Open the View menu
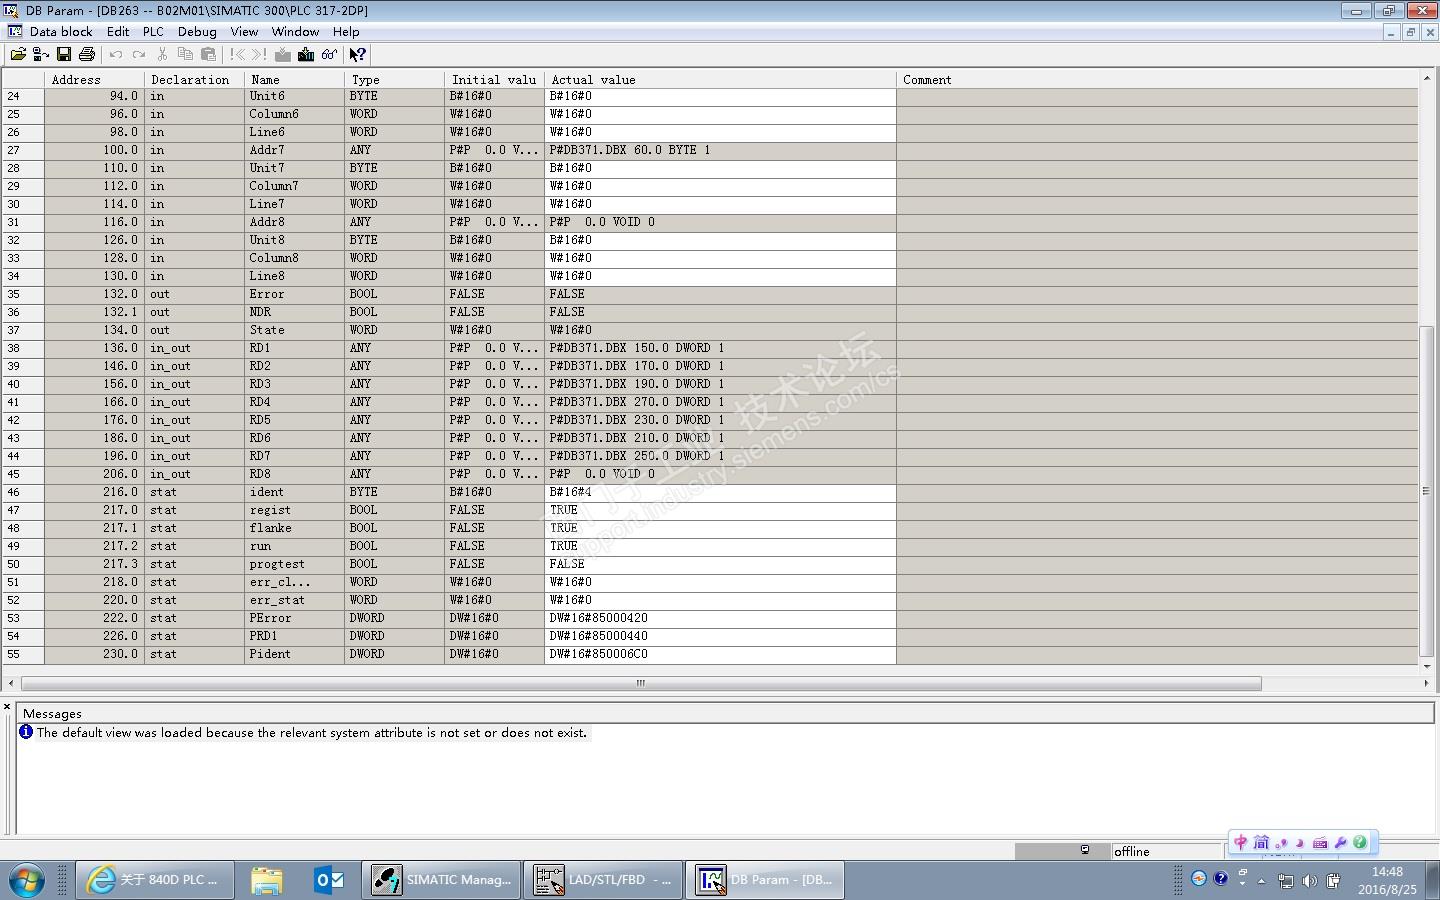Image resolution: width=1440 pixels, height=900 pixels. coord(244,31)
